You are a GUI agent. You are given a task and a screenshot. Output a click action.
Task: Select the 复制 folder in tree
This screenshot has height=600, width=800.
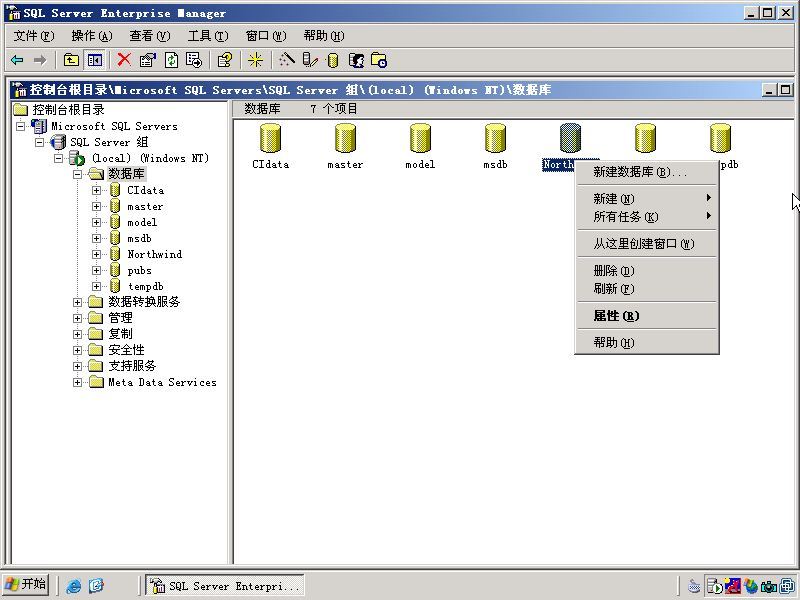click(120, 334)
